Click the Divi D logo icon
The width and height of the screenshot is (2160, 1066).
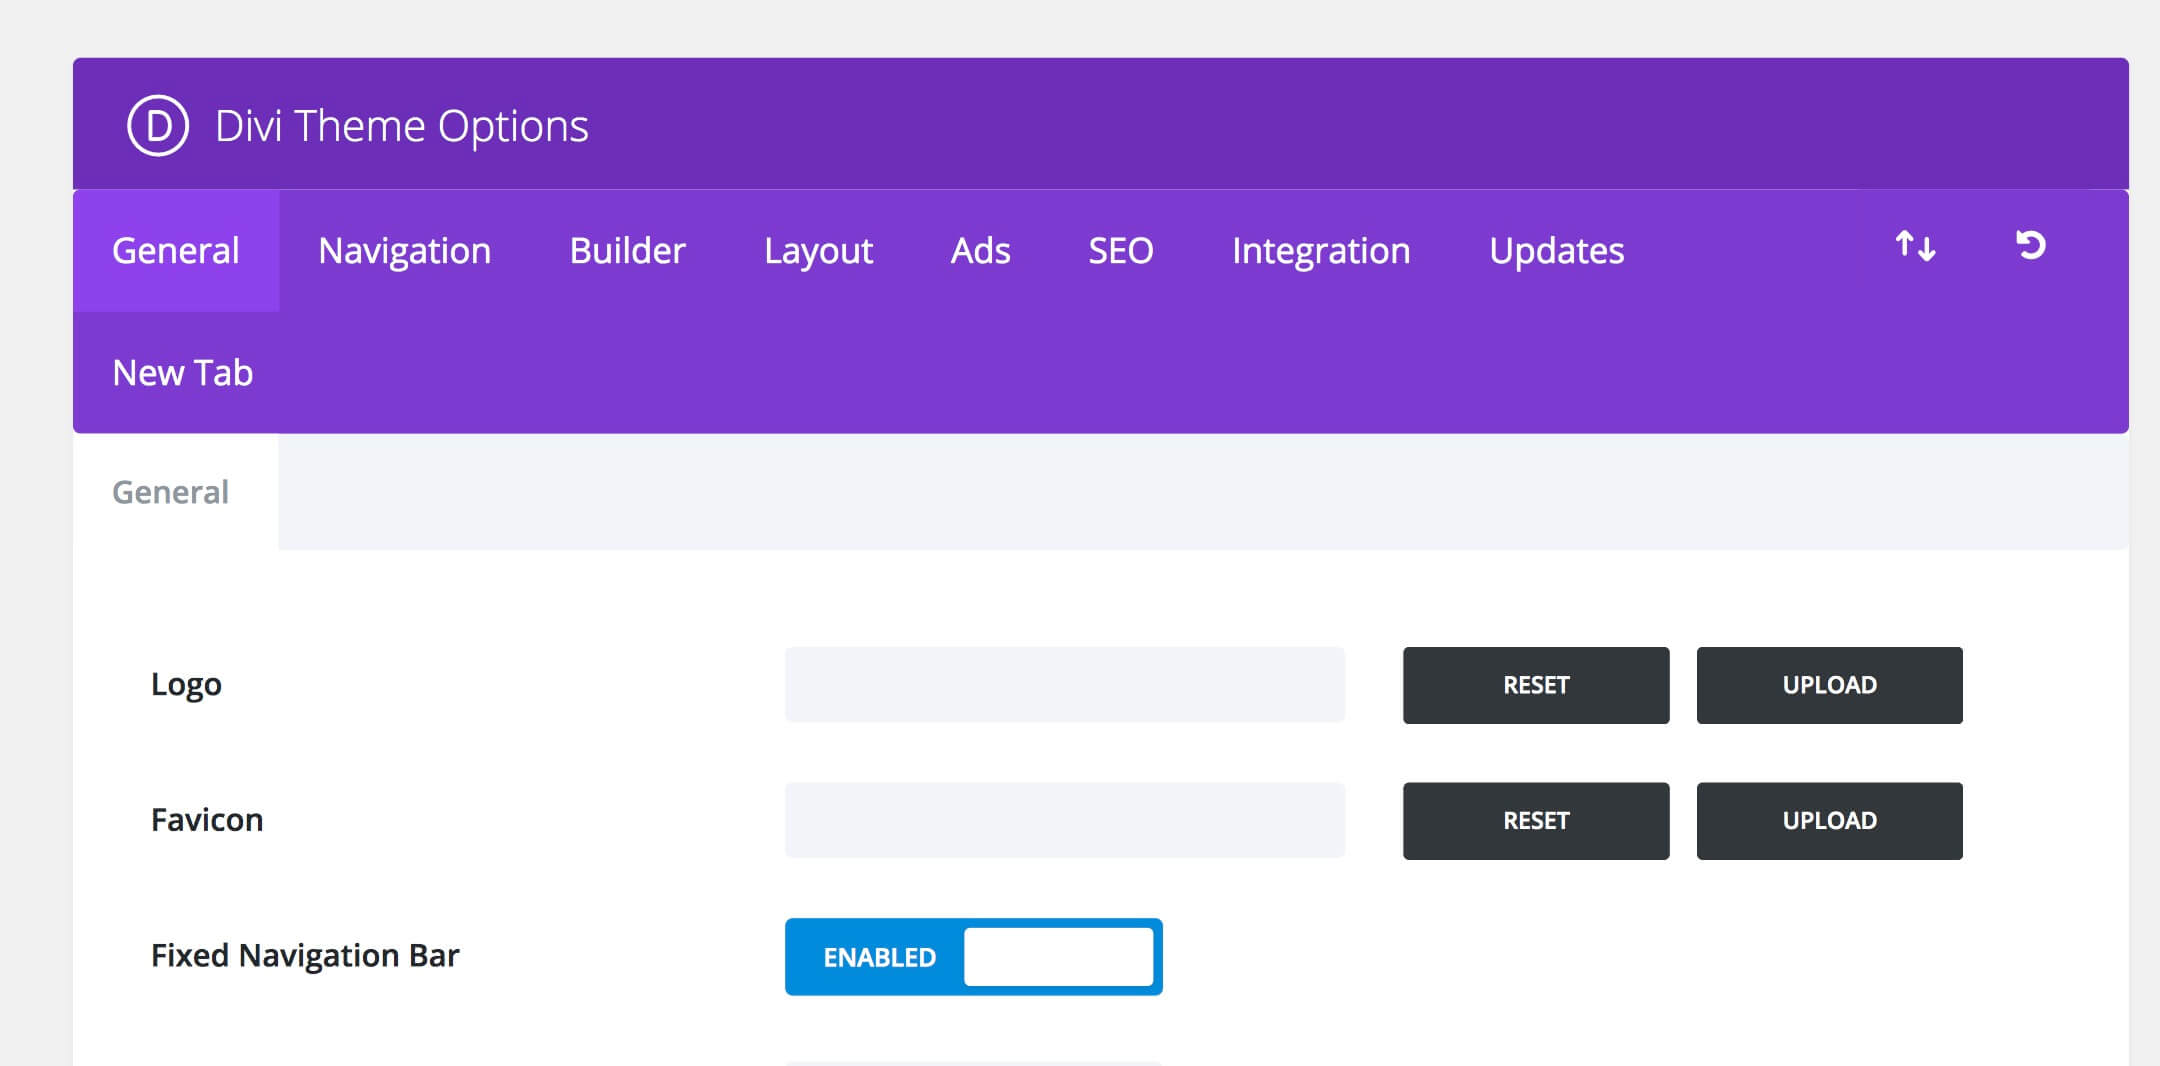pyautogui.click(x=158, y=126)
